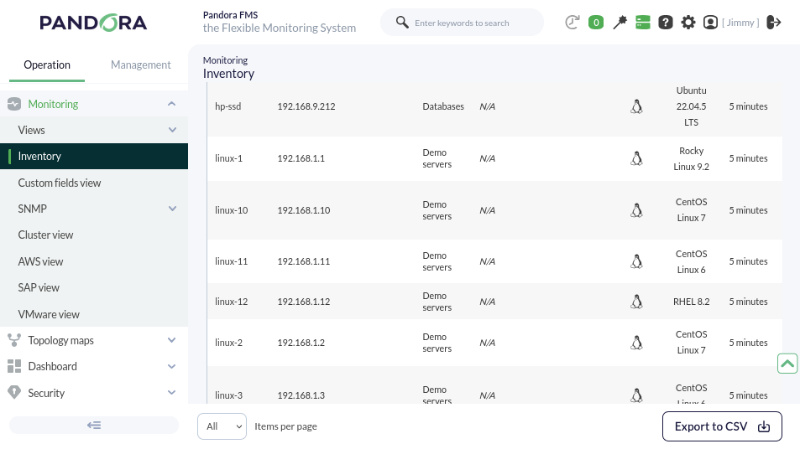The image size is (800, 449).
Task: Click the linux-12 row penguin icon
Action: click(x=636, y=302)
